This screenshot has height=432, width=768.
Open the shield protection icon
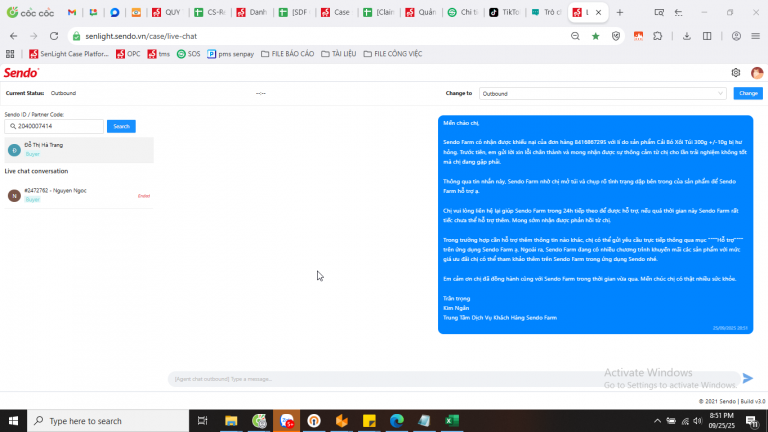click(x=616, y=36)
